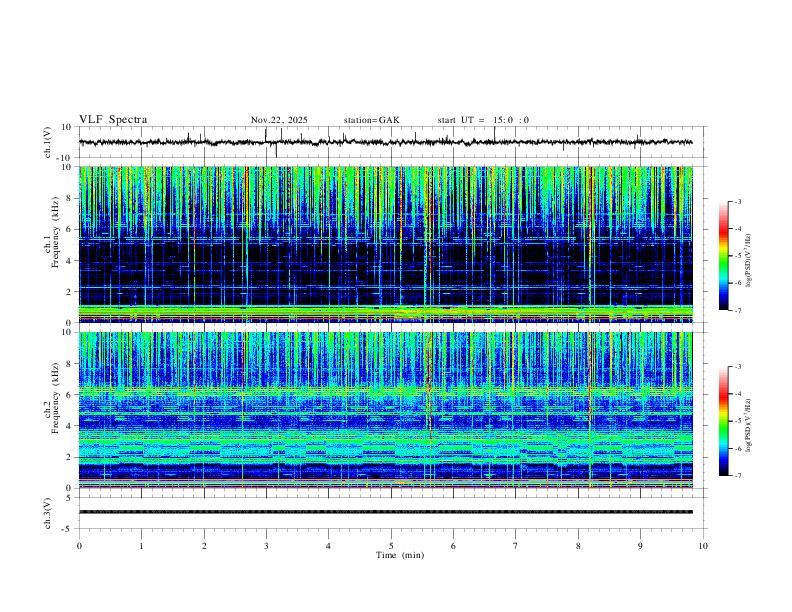The width and height of the screenshot is (792, 612).
Task: Click the time axis tick label '10'
Action: point(703,546)
